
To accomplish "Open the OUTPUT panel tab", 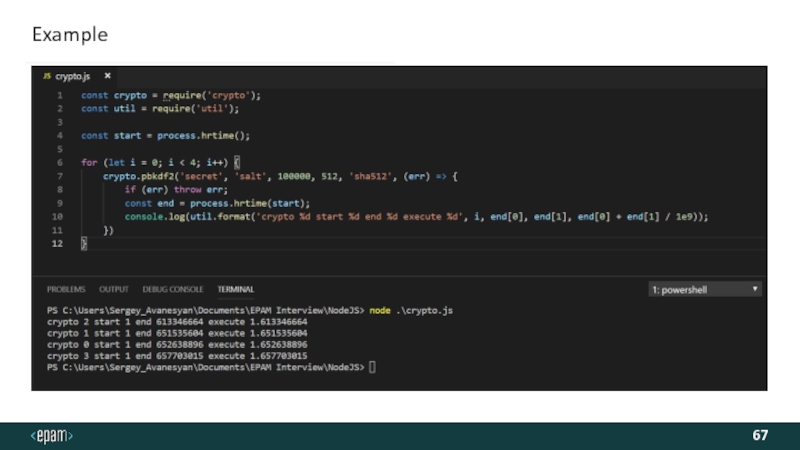I will coord(113,289).
